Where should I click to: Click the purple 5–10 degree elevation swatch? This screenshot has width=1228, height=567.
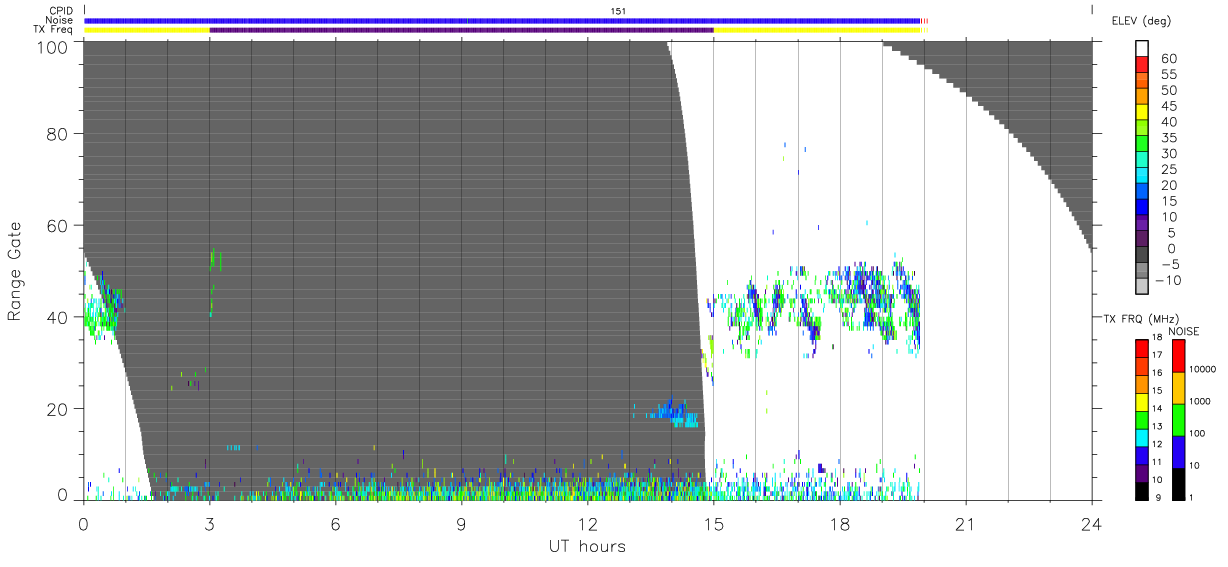click(1142, 224)
